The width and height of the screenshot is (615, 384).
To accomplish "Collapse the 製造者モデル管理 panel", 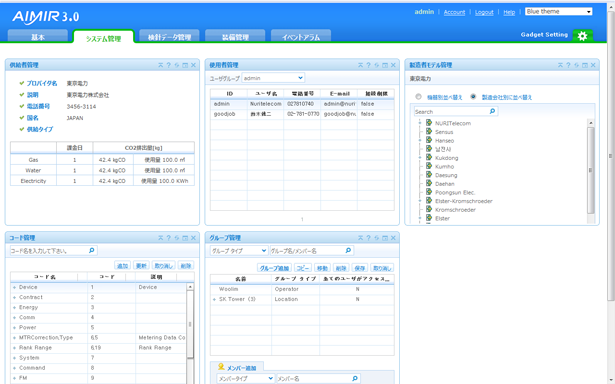I will tap(560, 65).
